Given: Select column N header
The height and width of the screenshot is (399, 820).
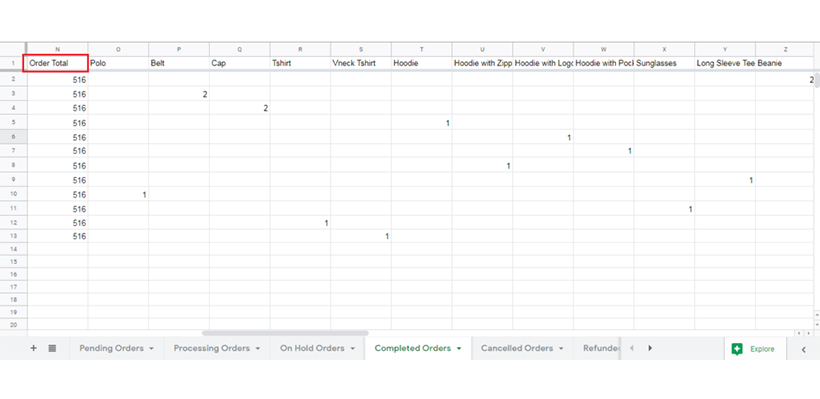Looking at the screenshot, I should pos(58,49).
